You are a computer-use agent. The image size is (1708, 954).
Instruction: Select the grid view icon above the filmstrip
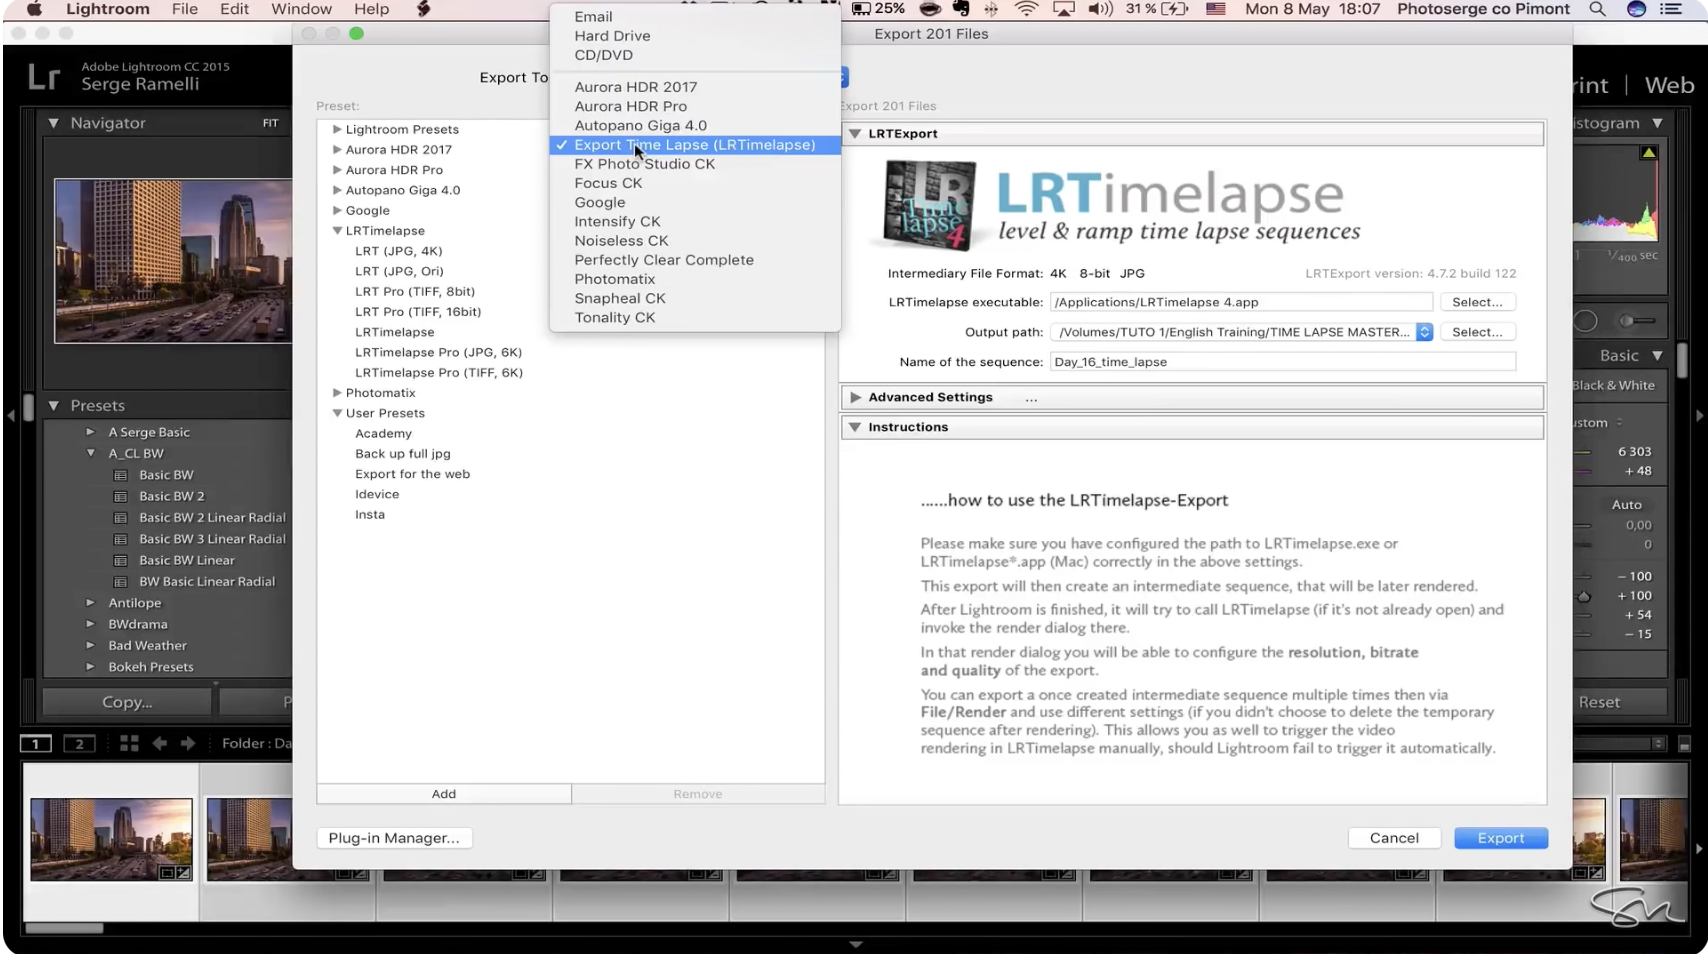coord(128,744)
